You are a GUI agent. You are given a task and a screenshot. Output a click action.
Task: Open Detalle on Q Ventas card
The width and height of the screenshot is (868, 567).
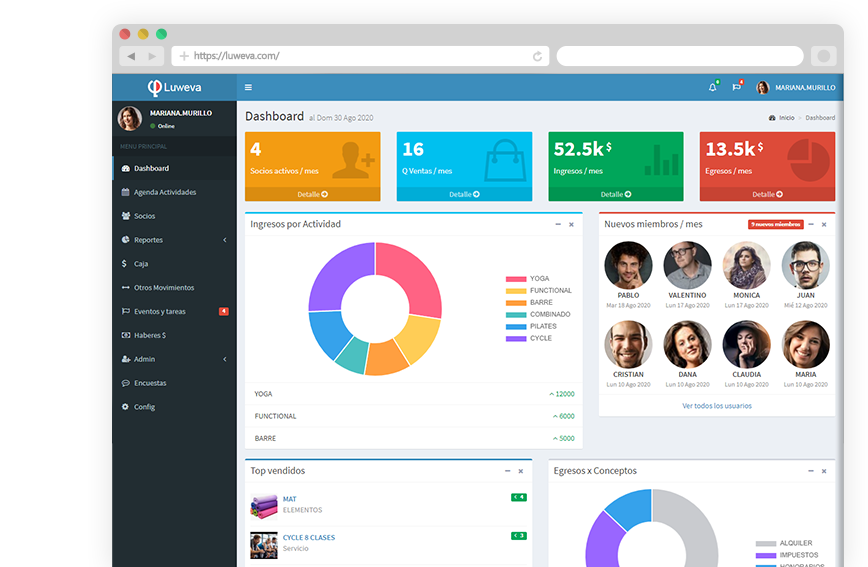[x=464, y=194]
